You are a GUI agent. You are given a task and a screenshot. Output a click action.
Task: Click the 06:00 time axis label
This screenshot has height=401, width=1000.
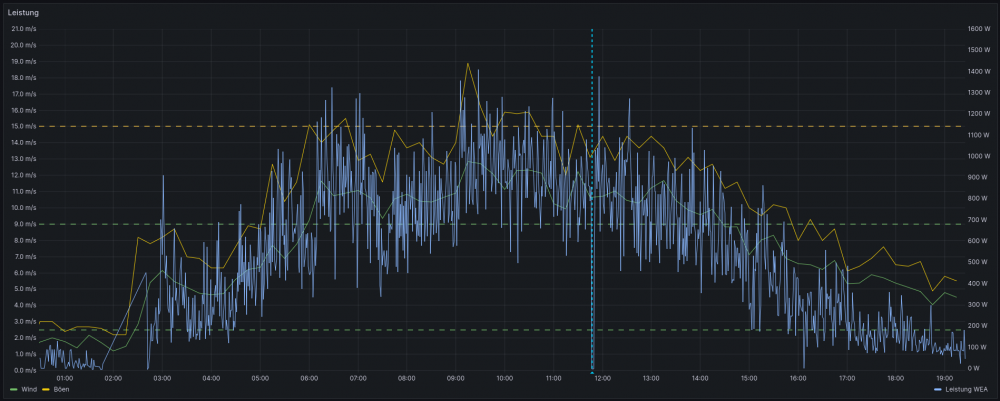click(x=309, y=379)
